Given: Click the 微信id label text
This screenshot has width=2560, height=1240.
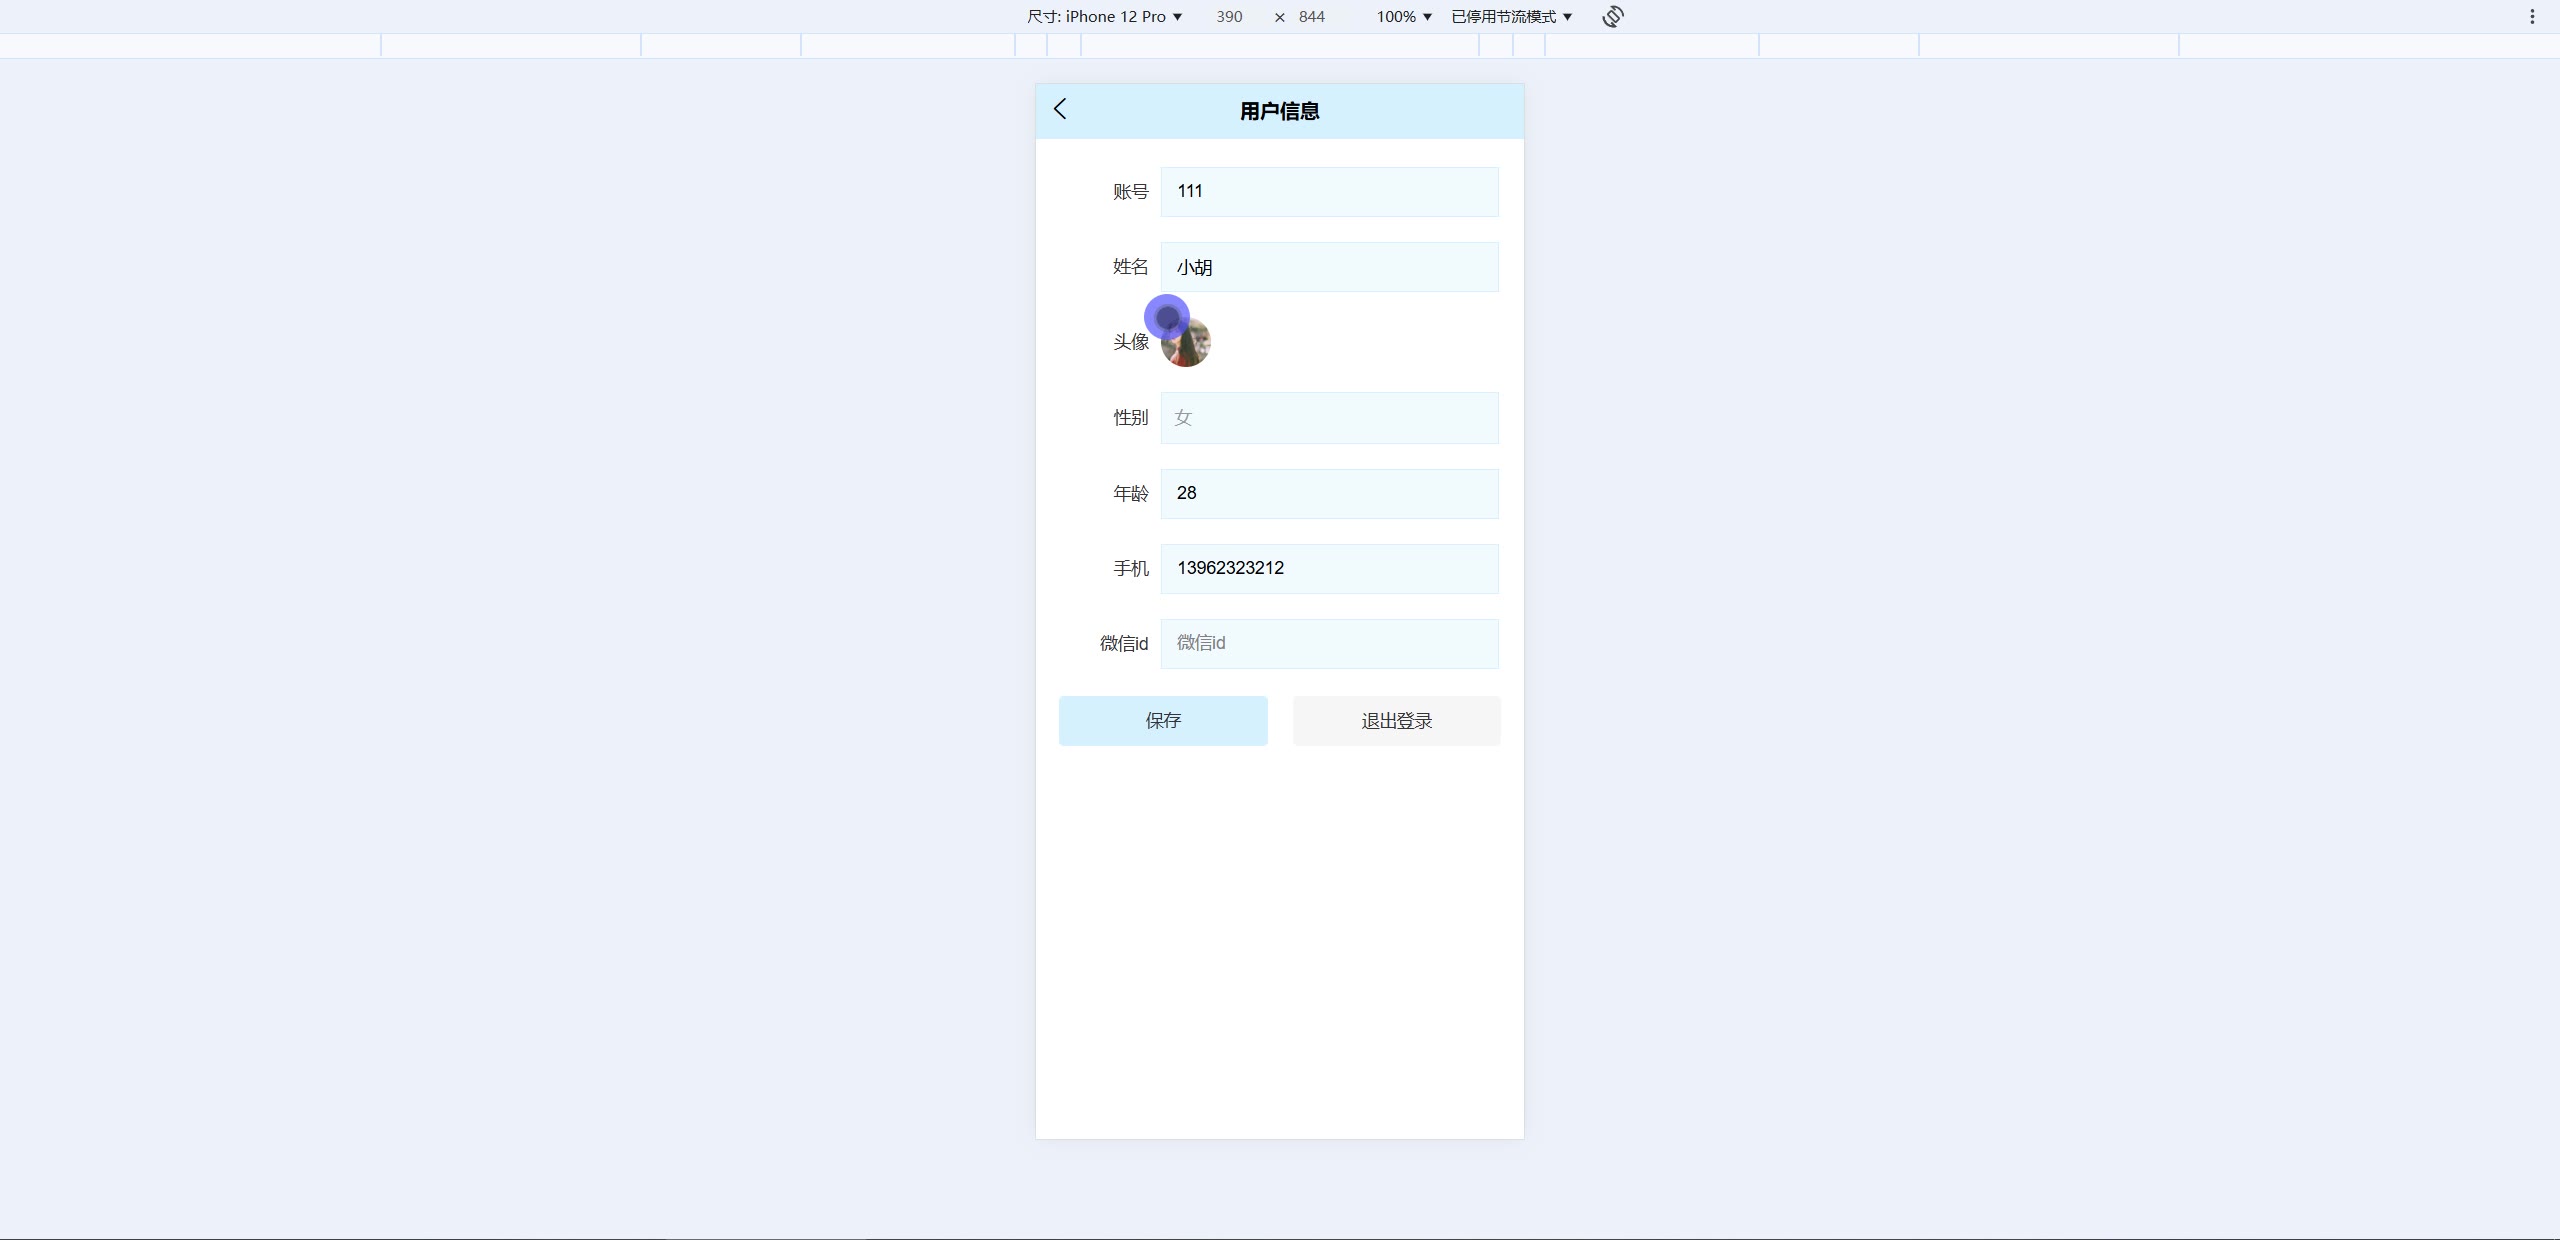Looking at the screenshot, I should [1123, 644].
